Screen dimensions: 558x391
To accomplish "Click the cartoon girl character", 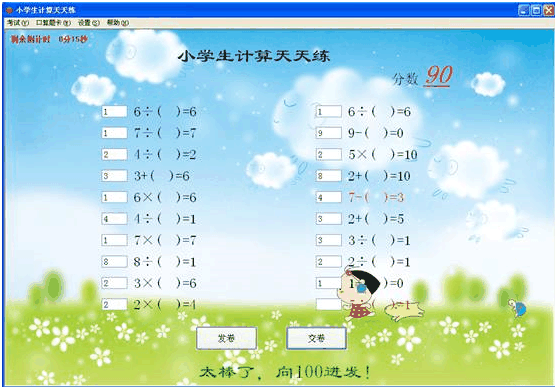I will (358, 294).
